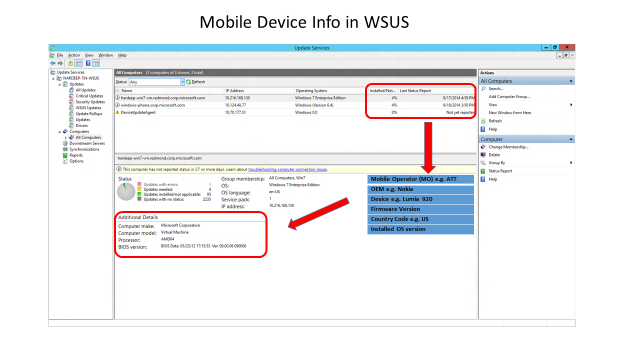
Task: Click the Windows 0.0 operating system cell
Action: tap(306, 112)
